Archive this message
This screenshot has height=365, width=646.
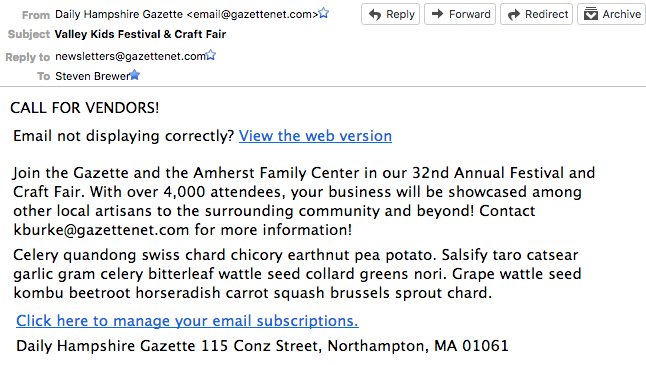click(x=612, y=14)
